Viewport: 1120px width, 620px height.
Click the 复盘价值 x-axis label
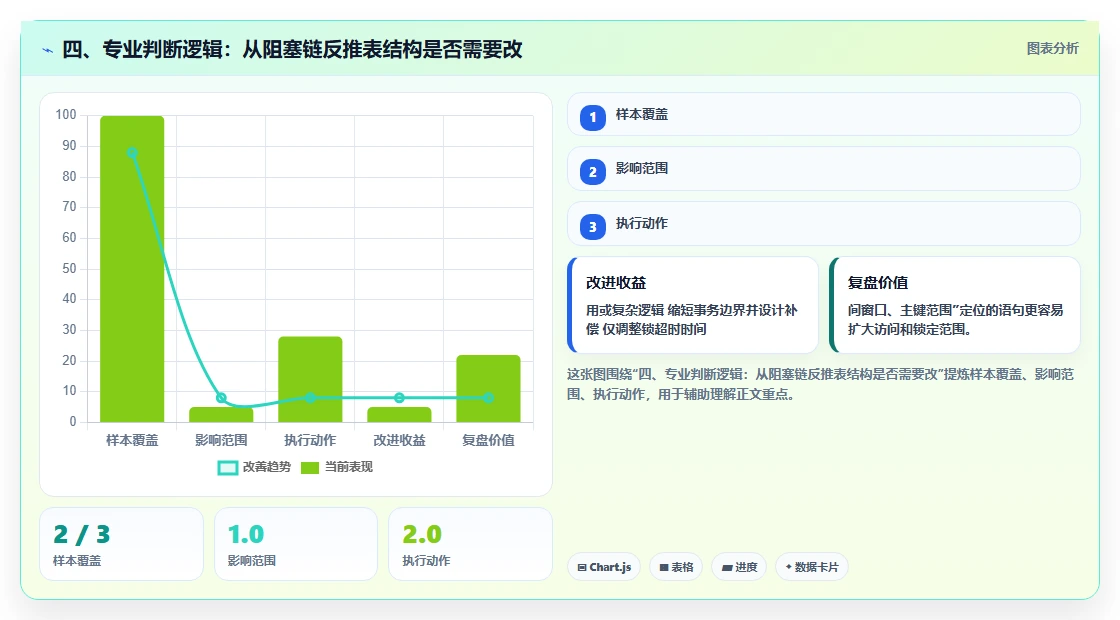click(x=489, y=441)
